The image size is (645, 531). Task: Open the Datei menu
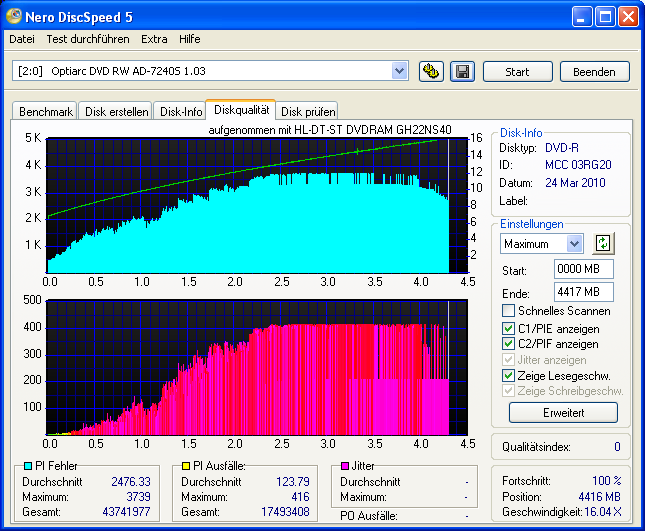(x=22, y=39)
